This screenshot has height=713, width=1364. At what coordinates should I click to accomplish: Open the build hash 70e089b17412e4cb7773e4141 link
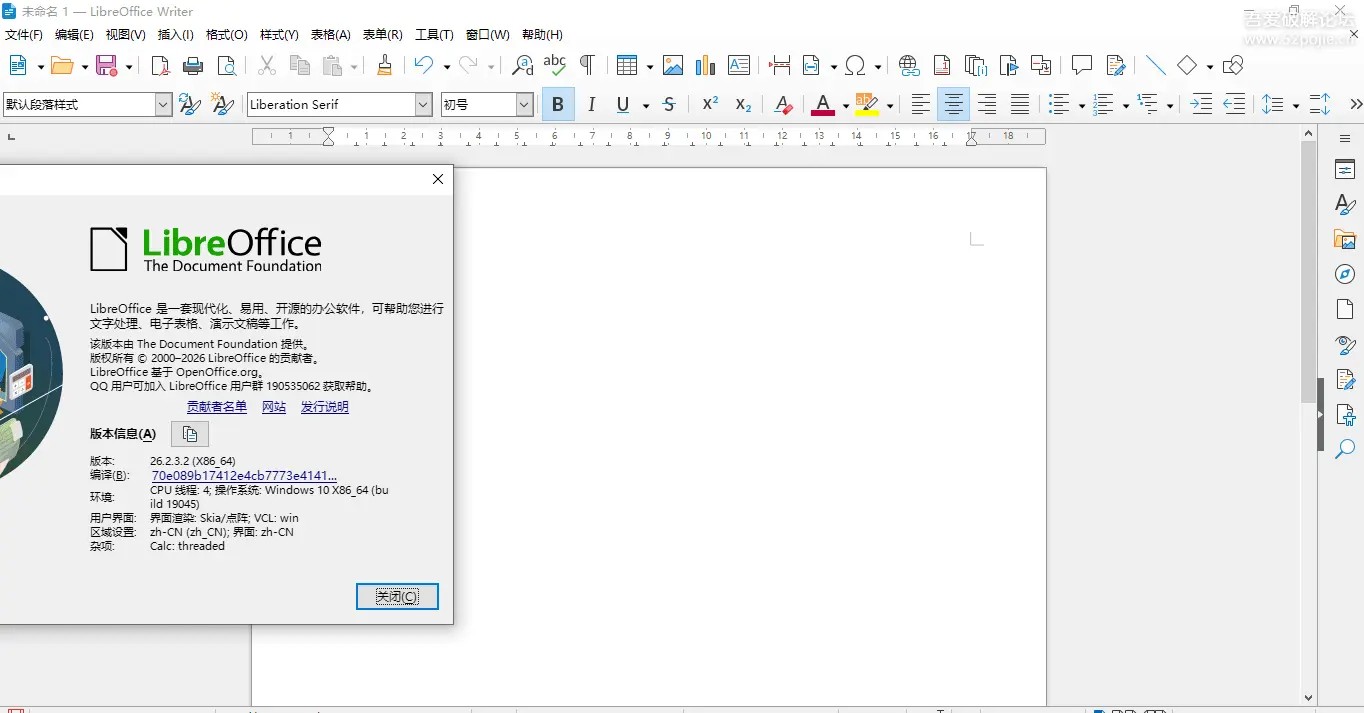point(244,476)
